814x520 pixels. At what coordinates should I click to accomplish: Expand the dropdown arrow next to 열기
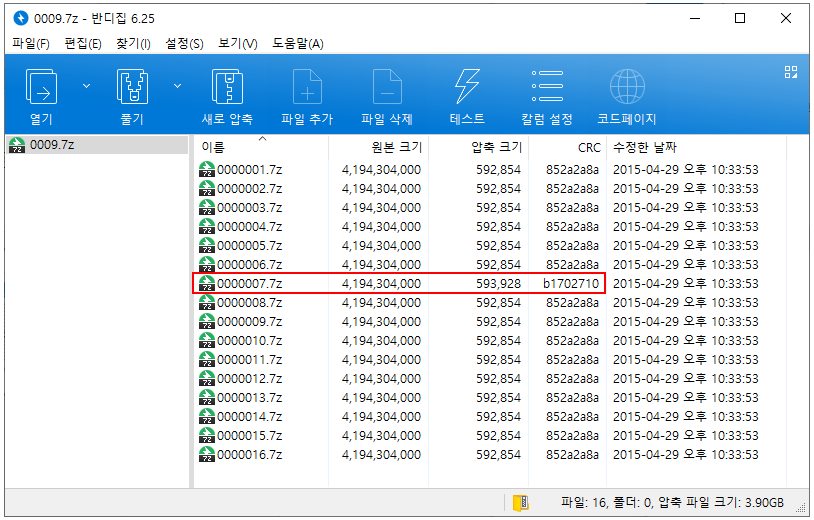tap(87, 86)
